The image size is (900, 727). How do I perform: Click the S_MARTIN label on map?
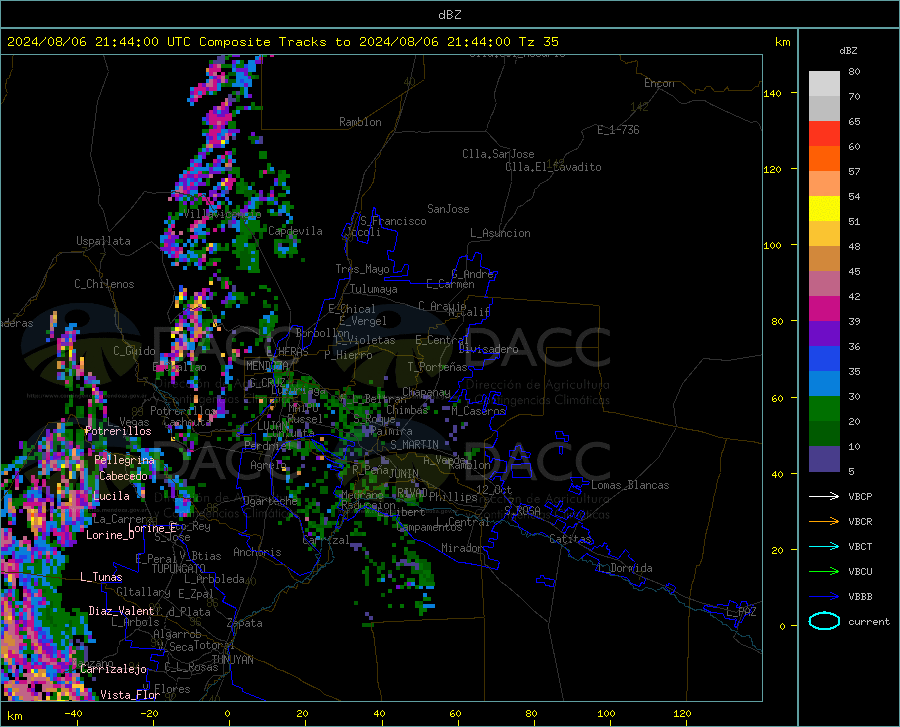click(x=414, y=445)
